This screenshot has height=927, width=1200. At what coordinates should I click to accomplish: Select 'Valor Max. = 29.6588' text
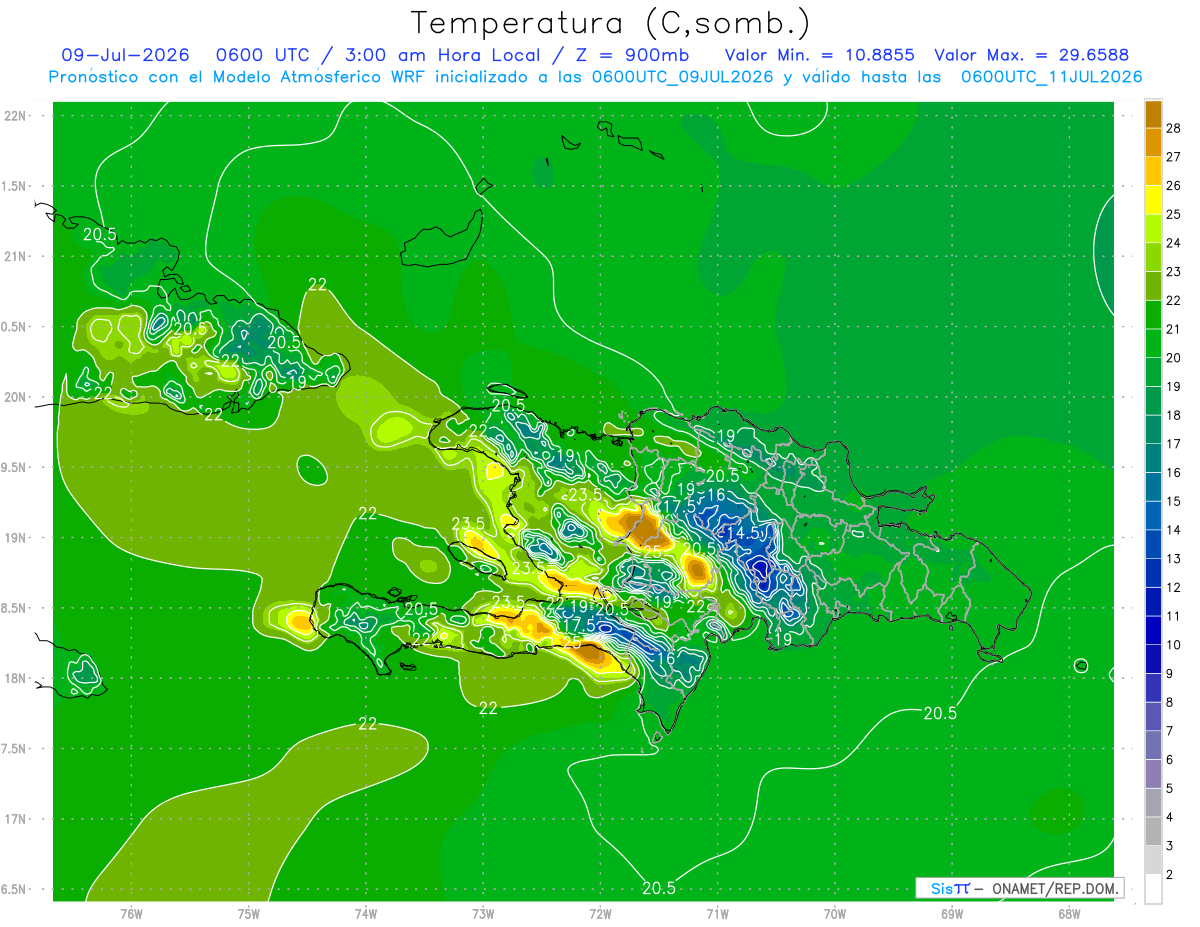click(x=1032, y=55)
